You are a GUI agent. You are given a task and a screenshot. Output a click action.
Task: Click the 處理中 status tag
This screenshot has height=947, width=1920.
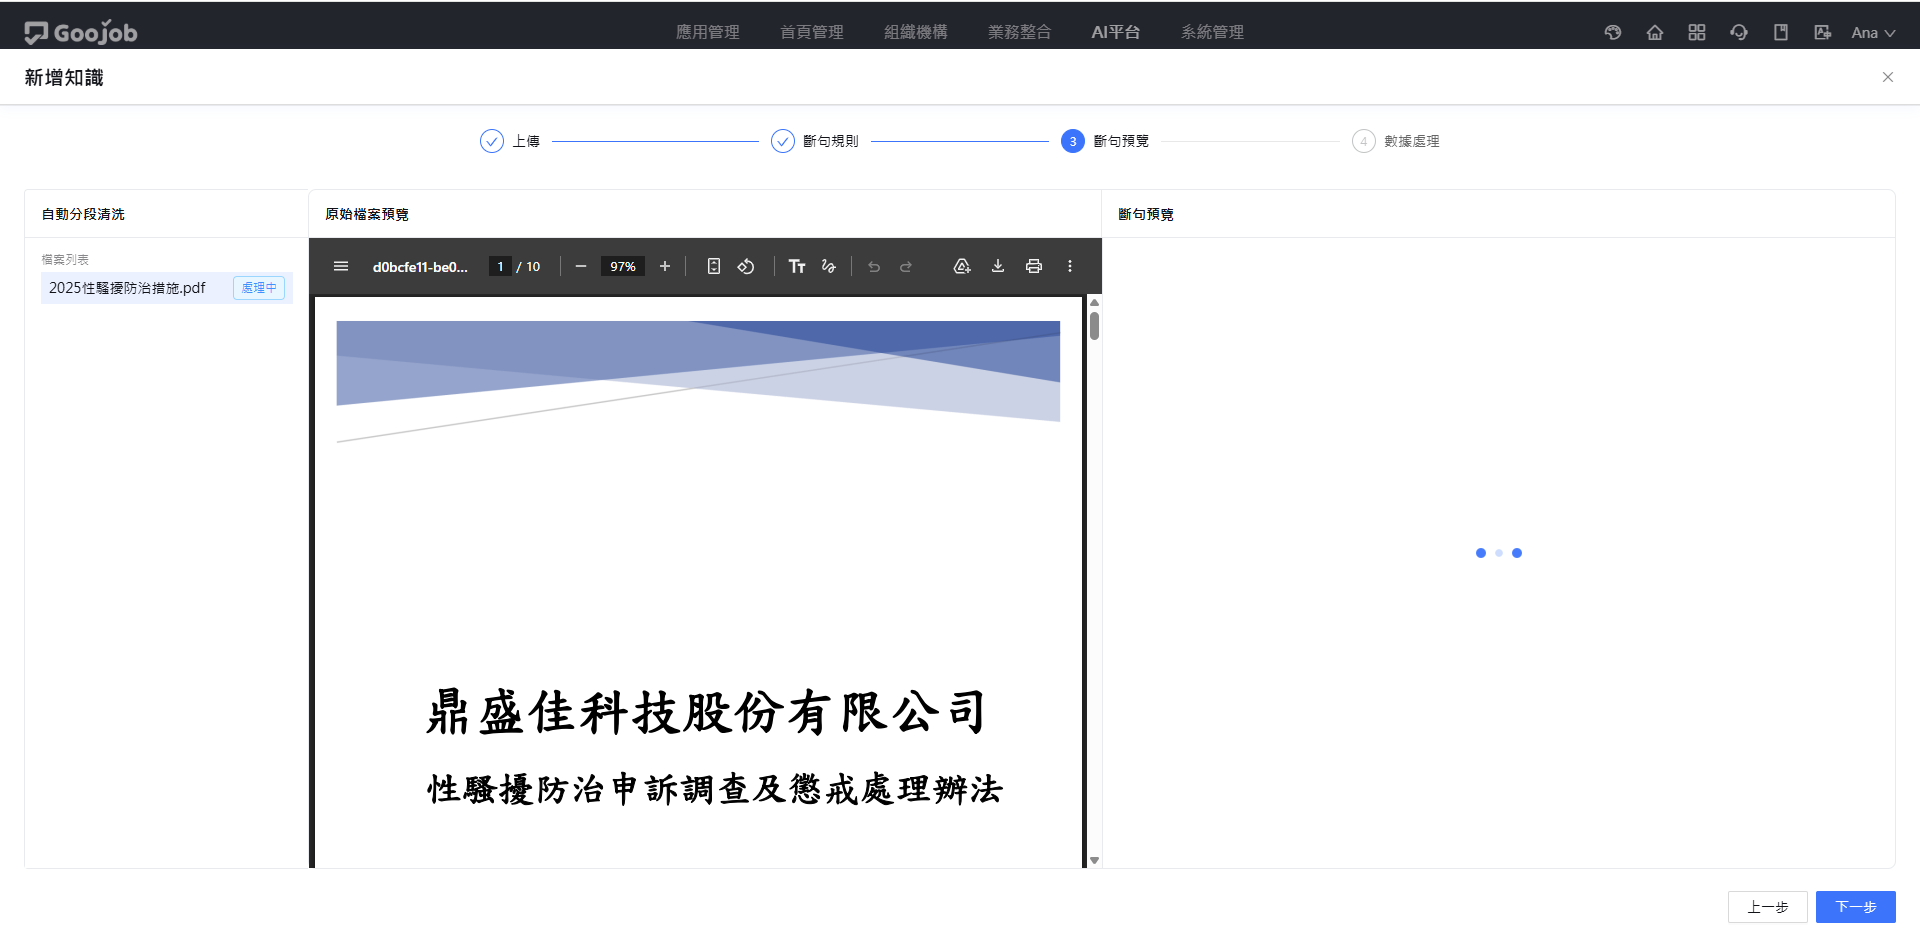[259, 288]
